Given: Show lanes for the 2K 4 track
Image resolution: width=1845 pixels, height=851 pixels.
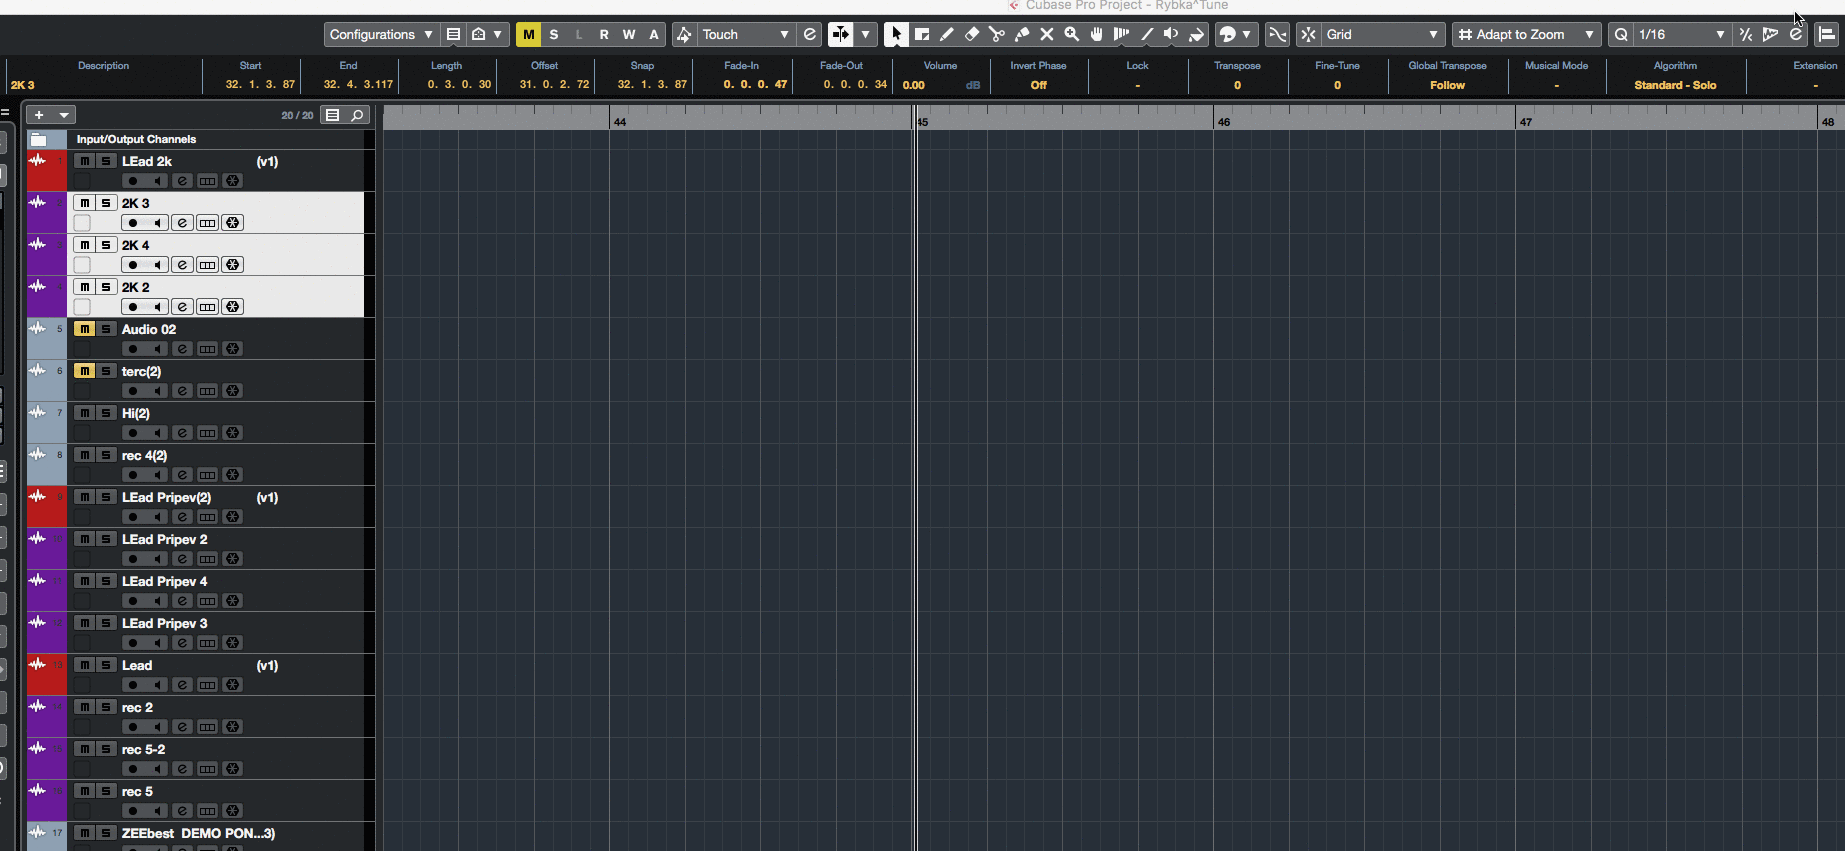Looking at the screenshot, I should [x=207, y=265].
